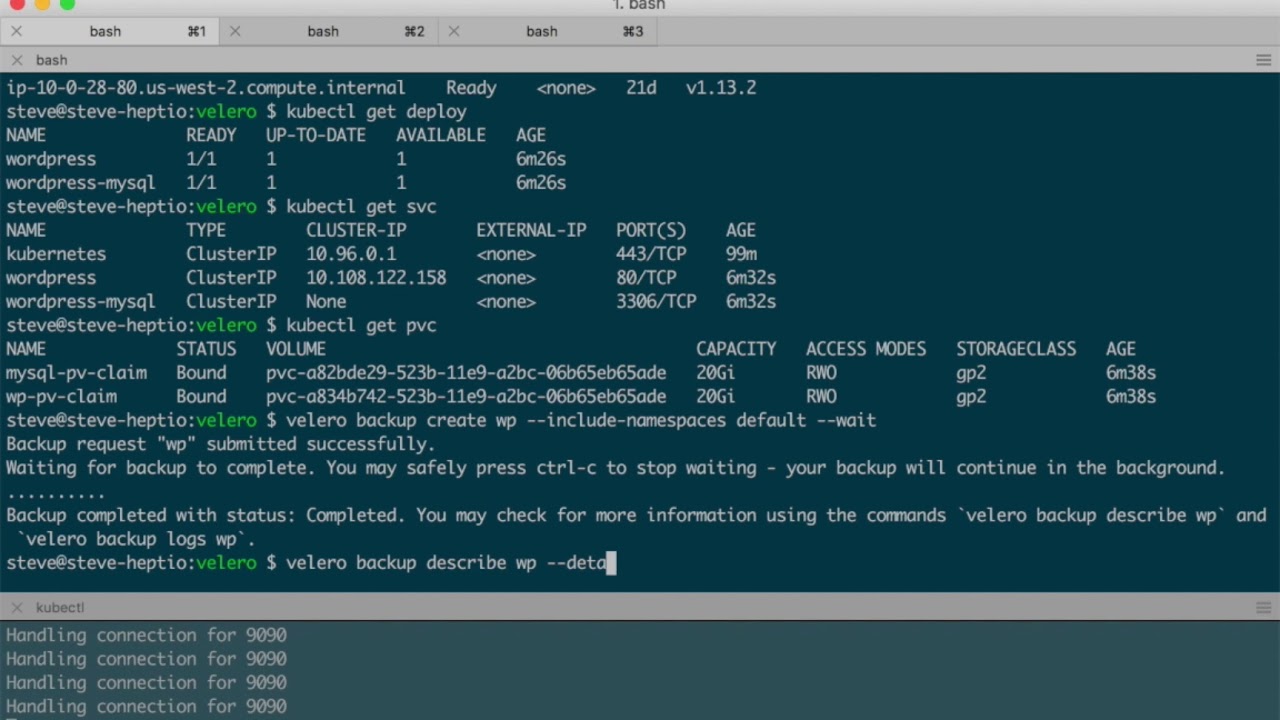
Task: Click the wordpress-mysql deployment row name
Action: coord(81,183)
